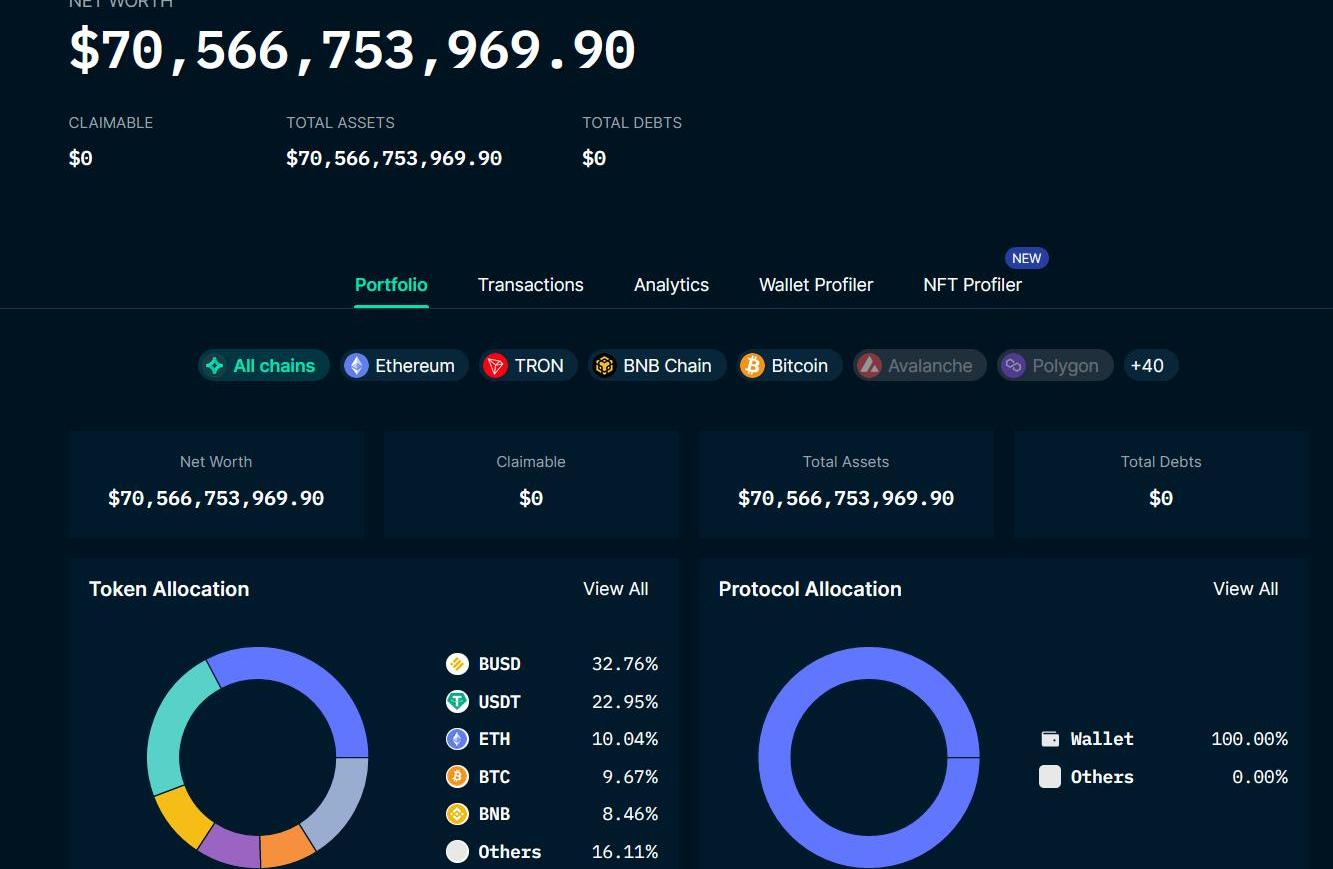The height and width of the screenshot is (869, 1333).
Task: Open the Transactions tab
Action: tap(530, 285)
